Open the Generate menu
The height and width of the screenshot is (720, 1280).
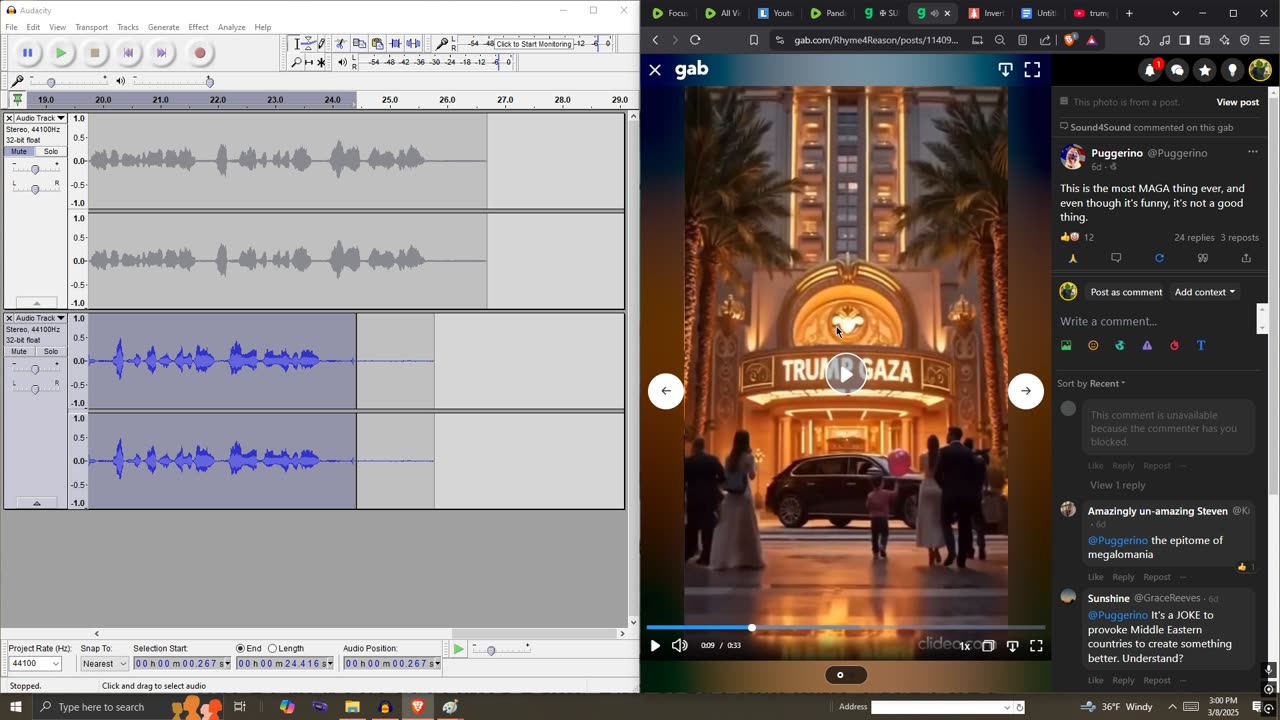tap(163, 27)
